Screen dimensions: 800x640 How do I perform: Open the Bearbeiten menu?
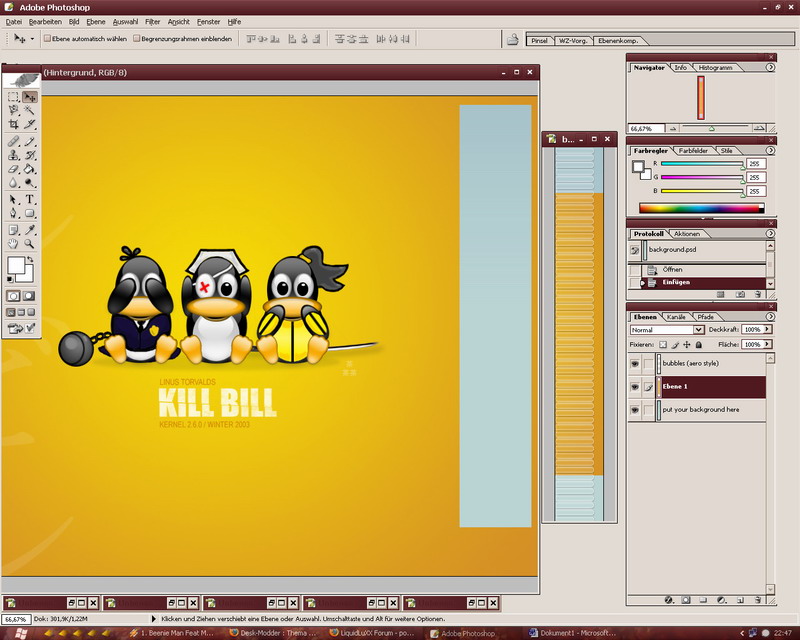45,22
